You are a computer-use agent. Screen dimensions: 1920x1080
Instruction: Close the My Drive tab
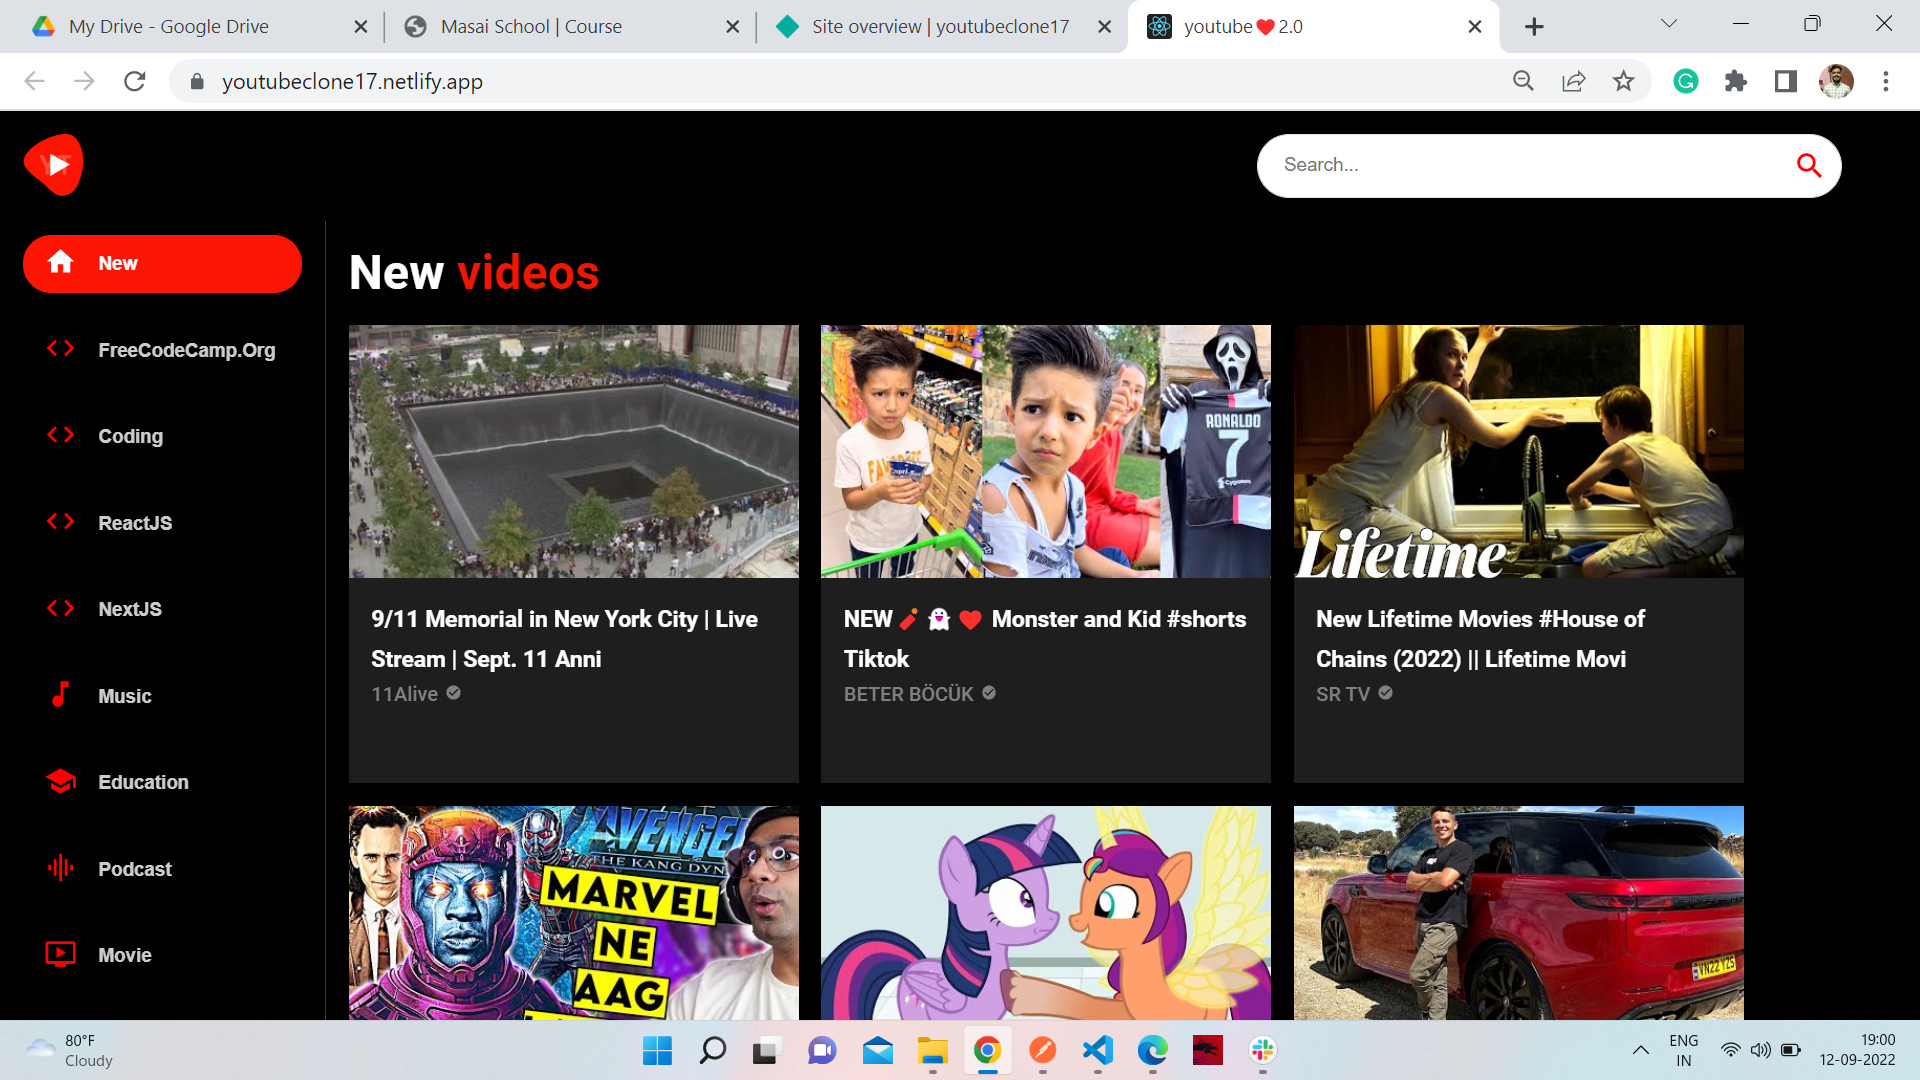pyautogui.click(x=361, y=27)
